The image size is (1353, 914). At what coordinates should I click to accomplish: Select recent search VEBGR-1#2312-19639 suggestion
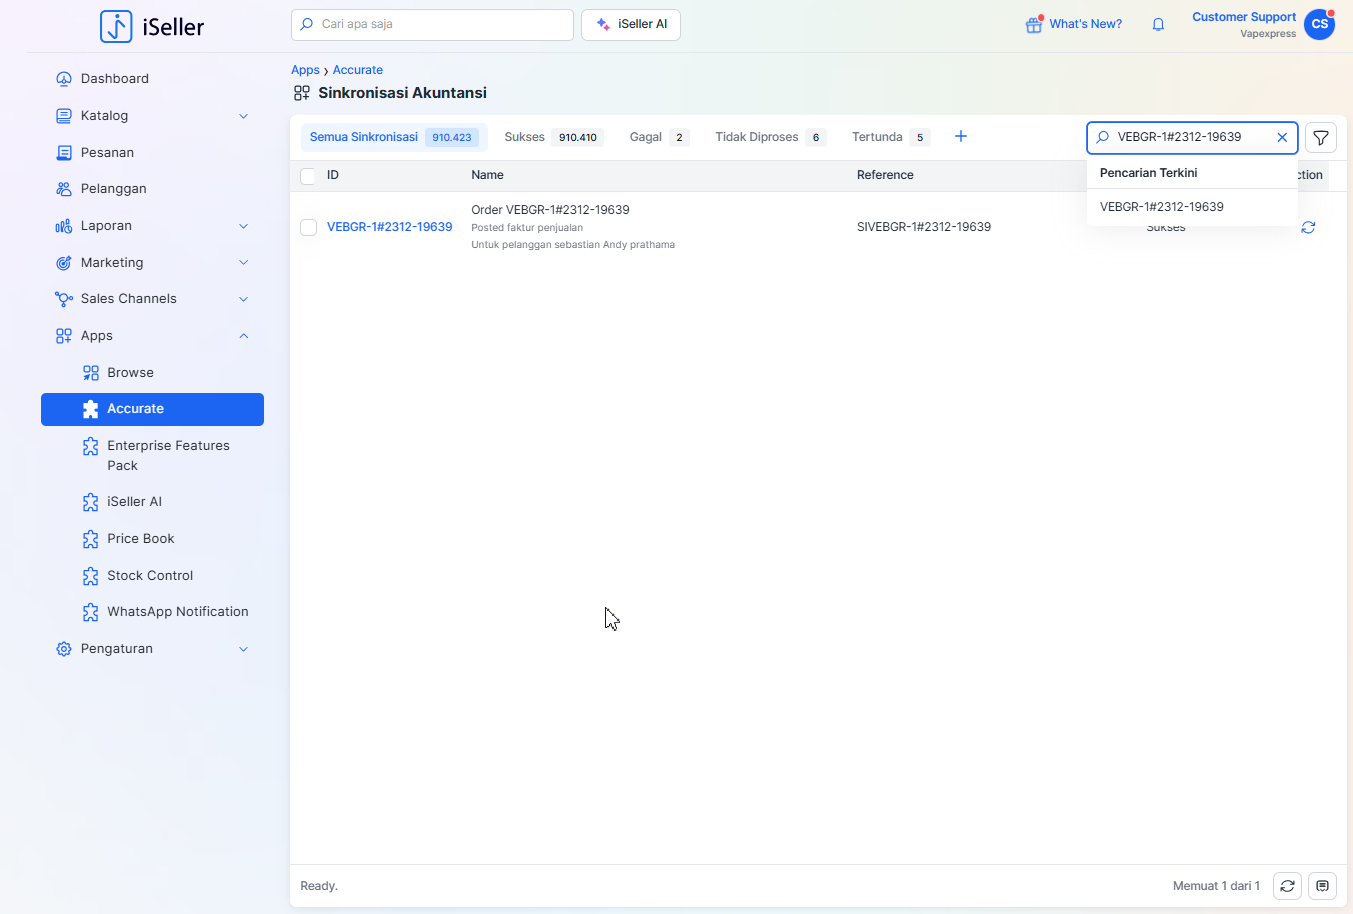[x=1161, y=207]
